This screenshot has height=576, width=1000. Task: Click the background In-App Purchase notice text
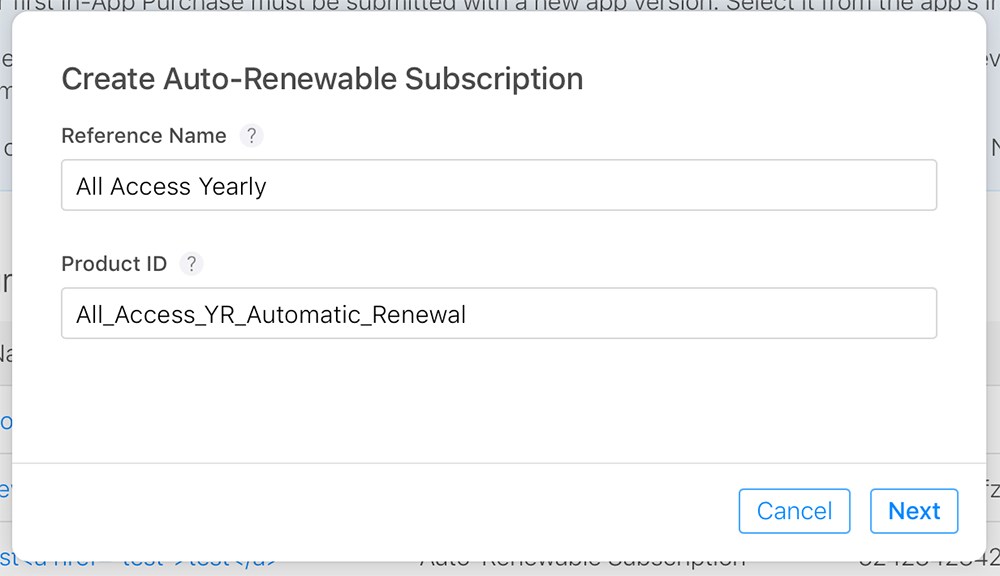point(500,6)
